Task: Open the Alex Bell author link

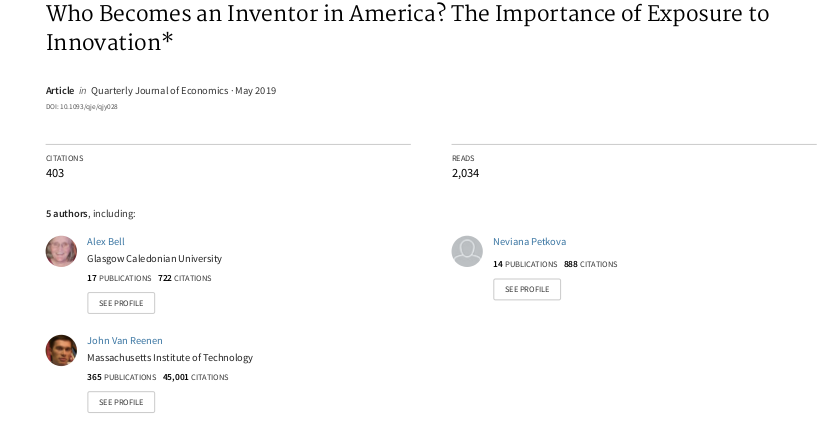Action: coord(106,241)
